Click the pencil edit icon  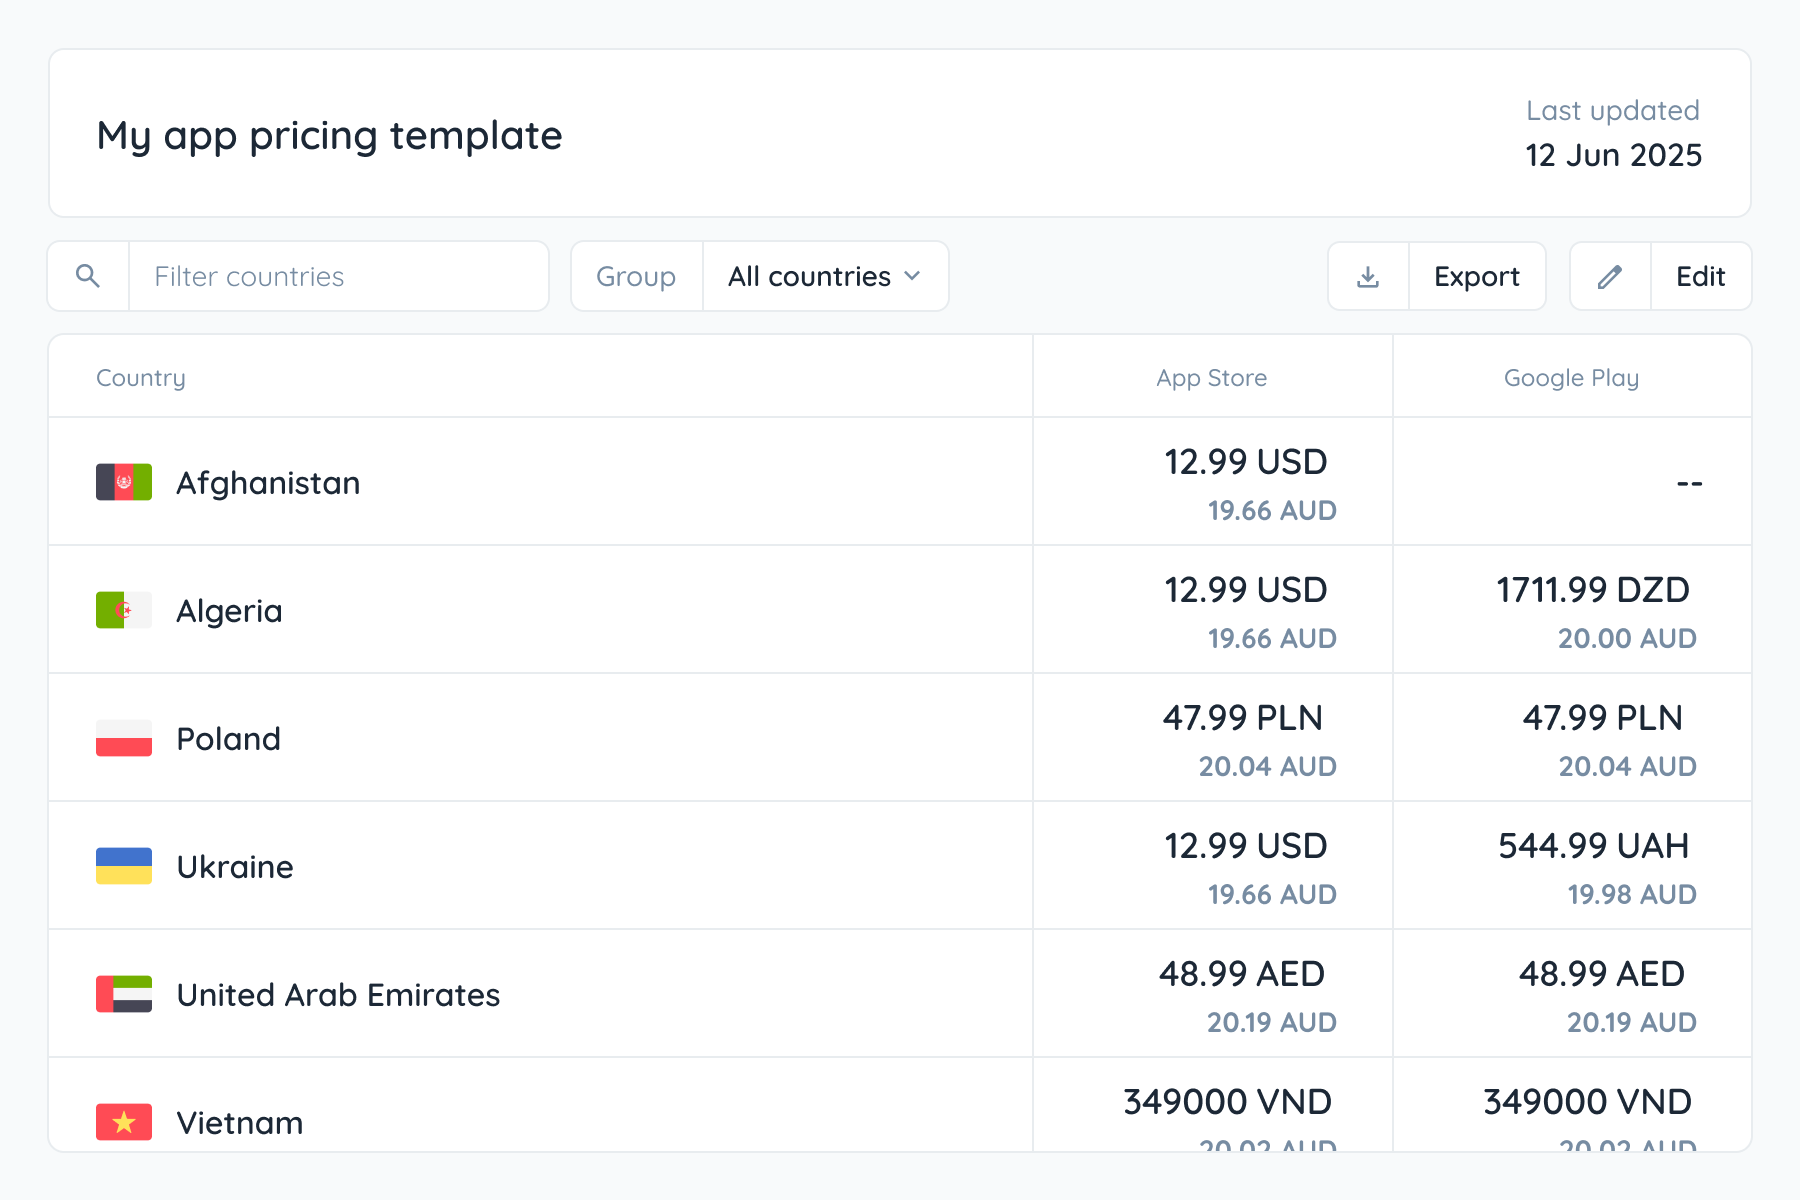pyautogui.click(x=1610, y=276)
